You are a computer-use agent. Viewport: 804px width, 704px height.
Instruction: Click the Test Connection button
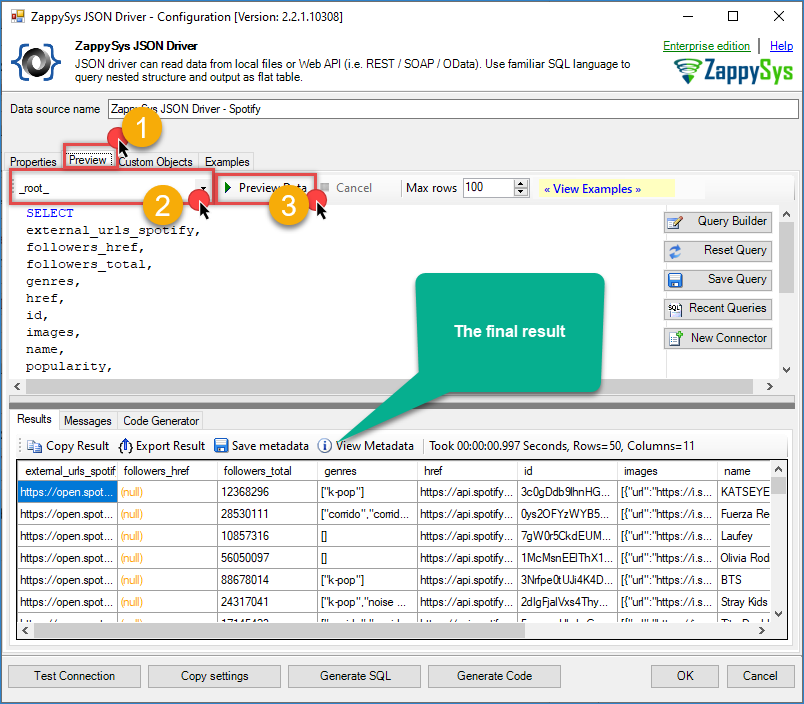(74, 676)
